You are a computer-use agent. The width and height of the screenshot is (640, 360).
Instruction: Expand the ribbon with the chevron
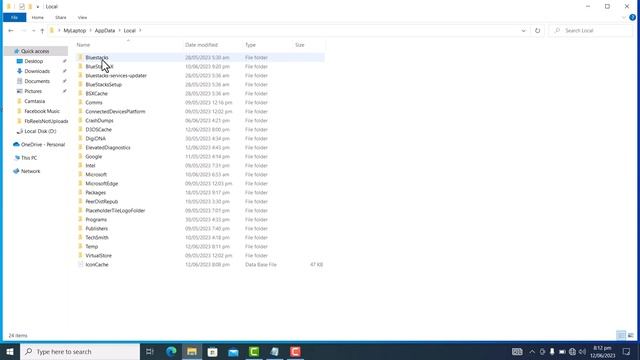point(624,18)
